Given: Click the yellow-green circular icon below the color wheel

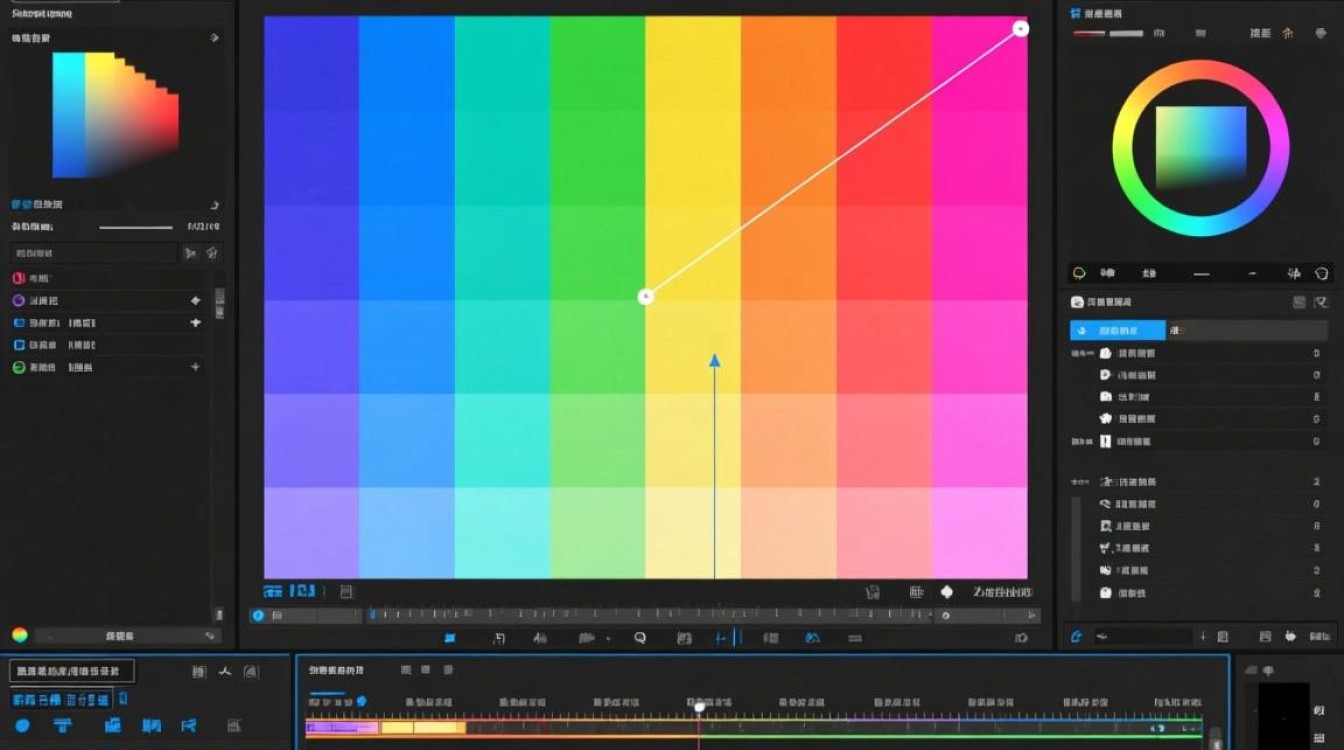Looking at the screenshot, I should pyautogui.click(x=1079, y=272).
